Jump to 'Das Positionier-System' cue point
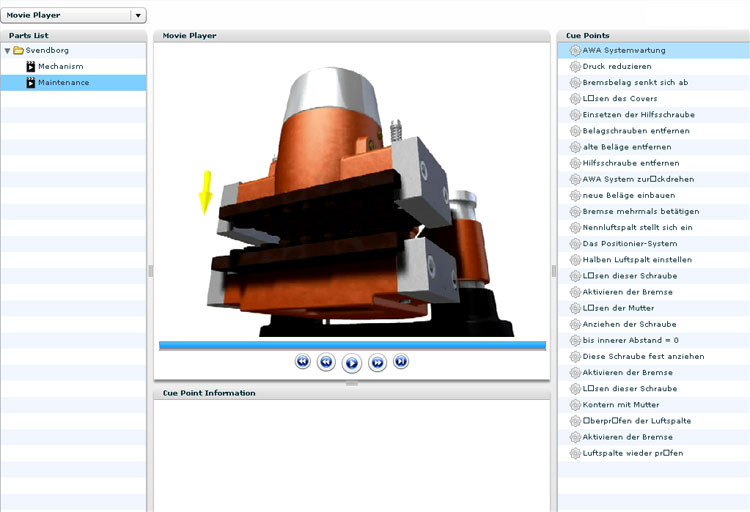This screenshot has width=750, height=512. (630, 244)
